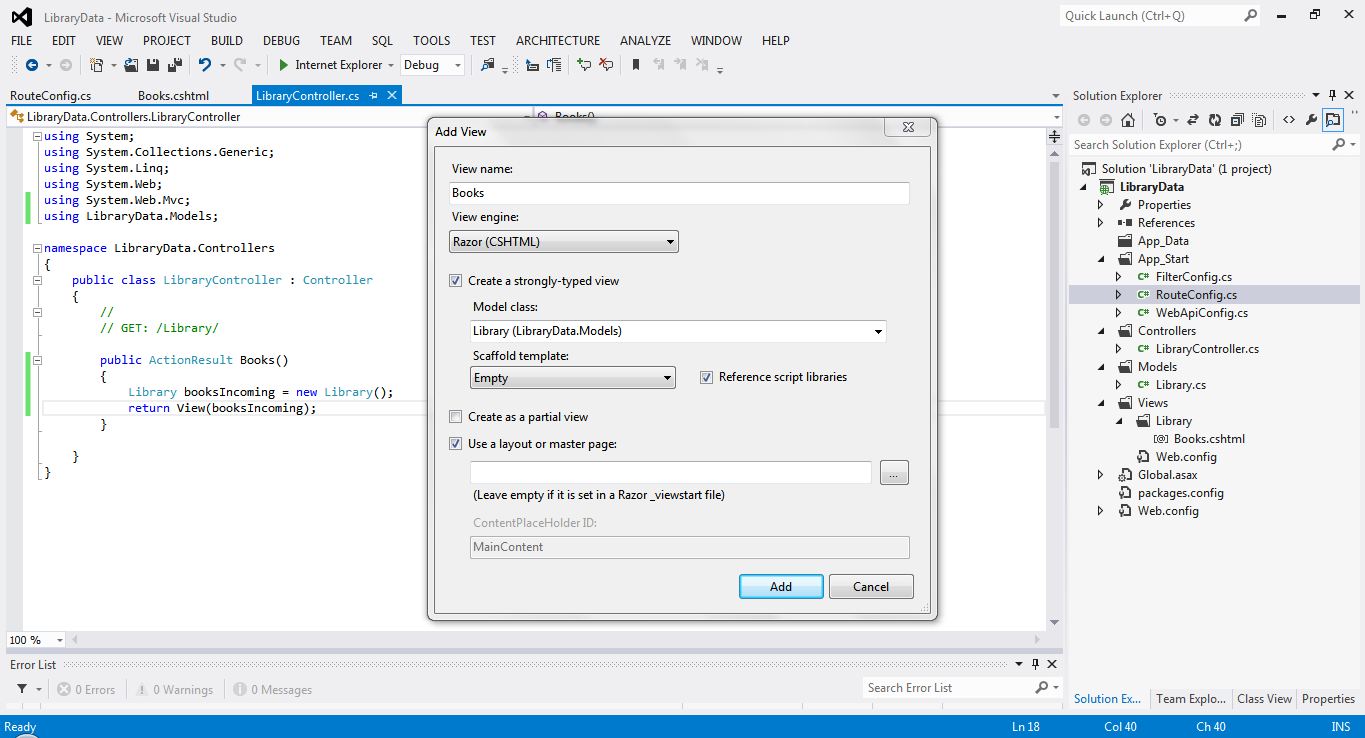The image size is (1365, 738).
Task: Open the Scaffold template Empty dropdown
Action: [x=573, y=378]
